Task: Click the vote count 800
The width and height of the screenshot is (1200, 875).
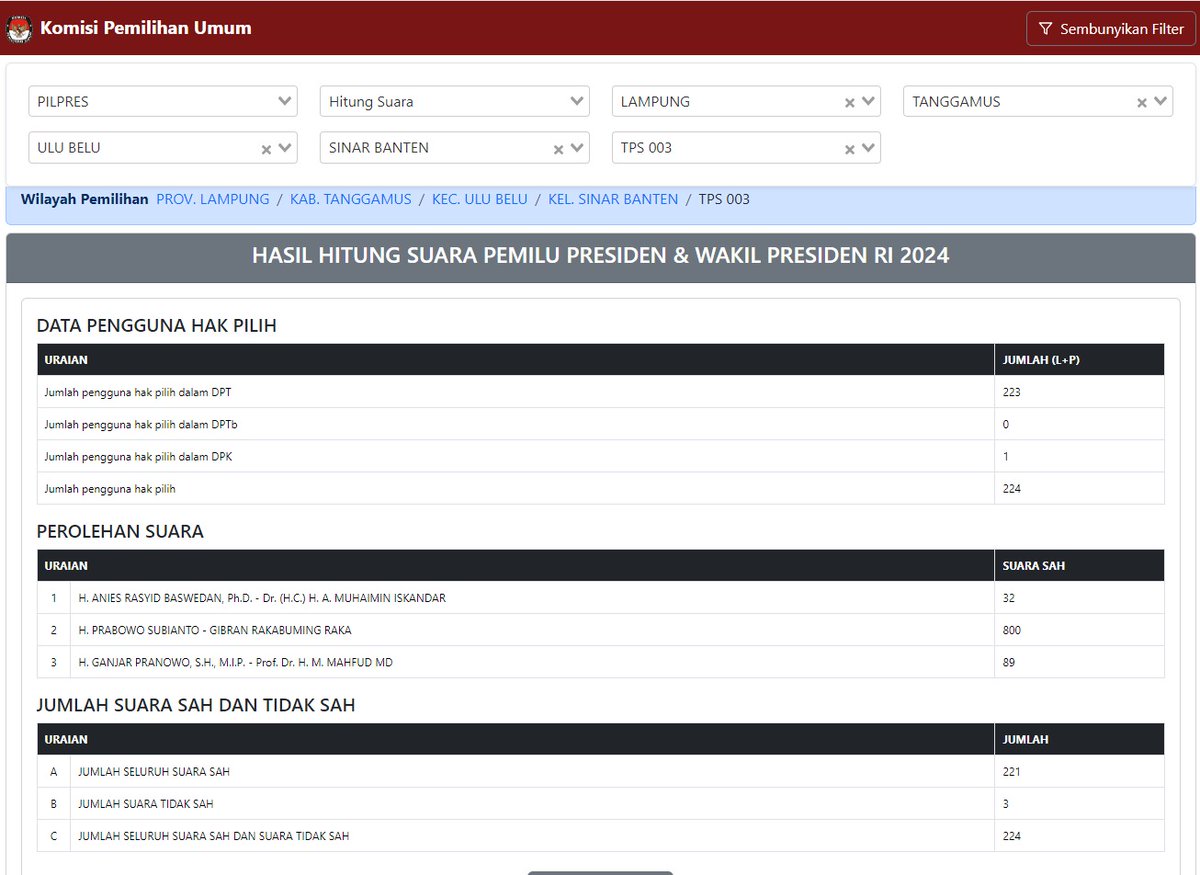Action: (x=1012, y=630)
